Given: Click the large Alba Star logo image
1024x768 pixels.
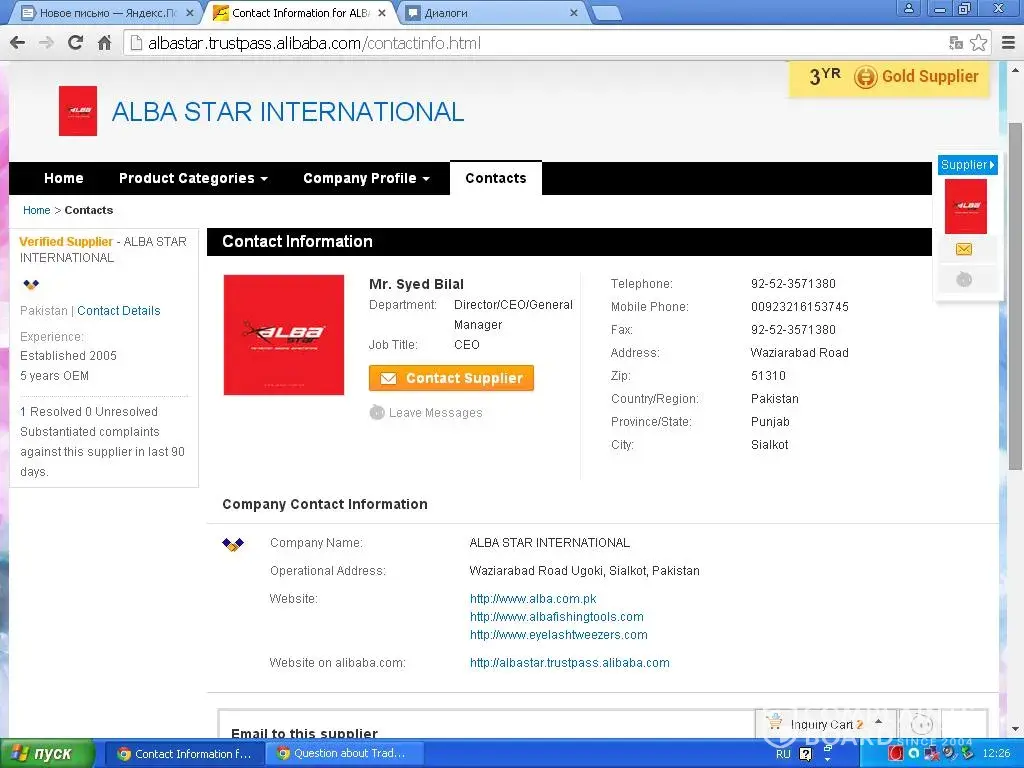Looking at the screenshot, I should click(284, 335).
